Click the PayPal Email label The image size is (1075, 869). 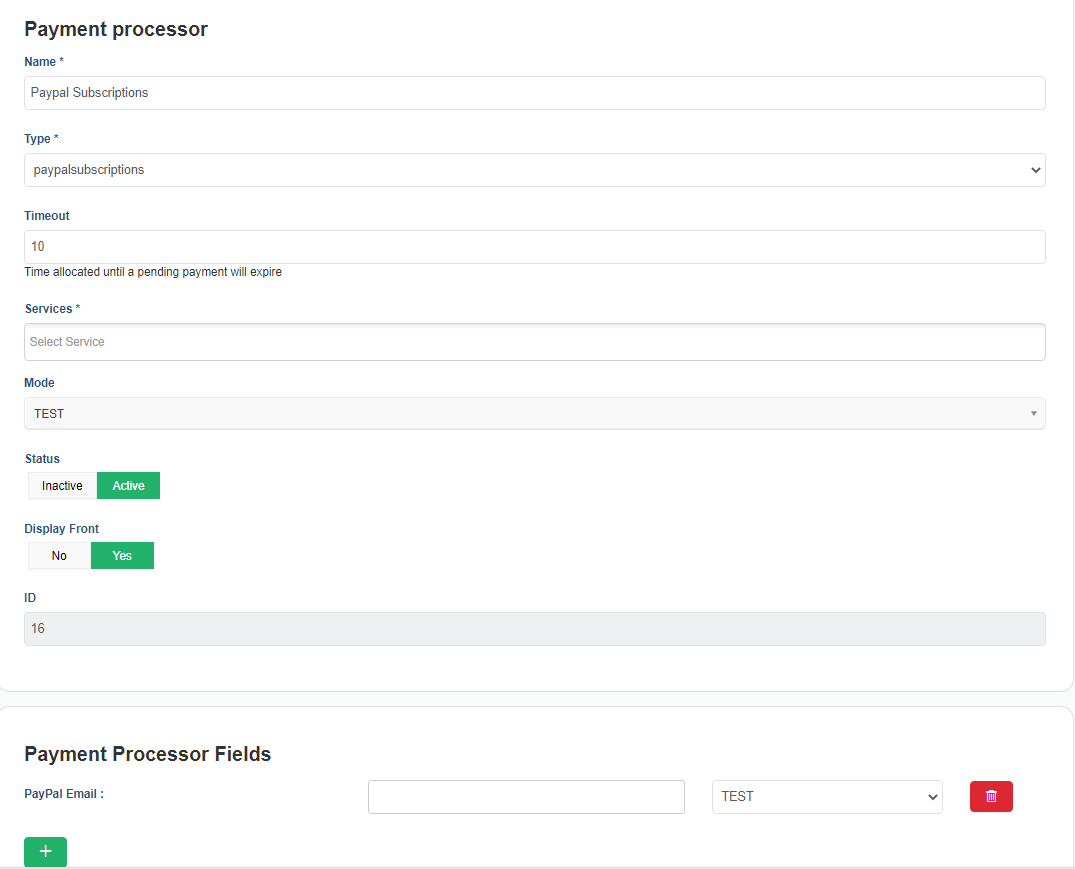point(64,794)
